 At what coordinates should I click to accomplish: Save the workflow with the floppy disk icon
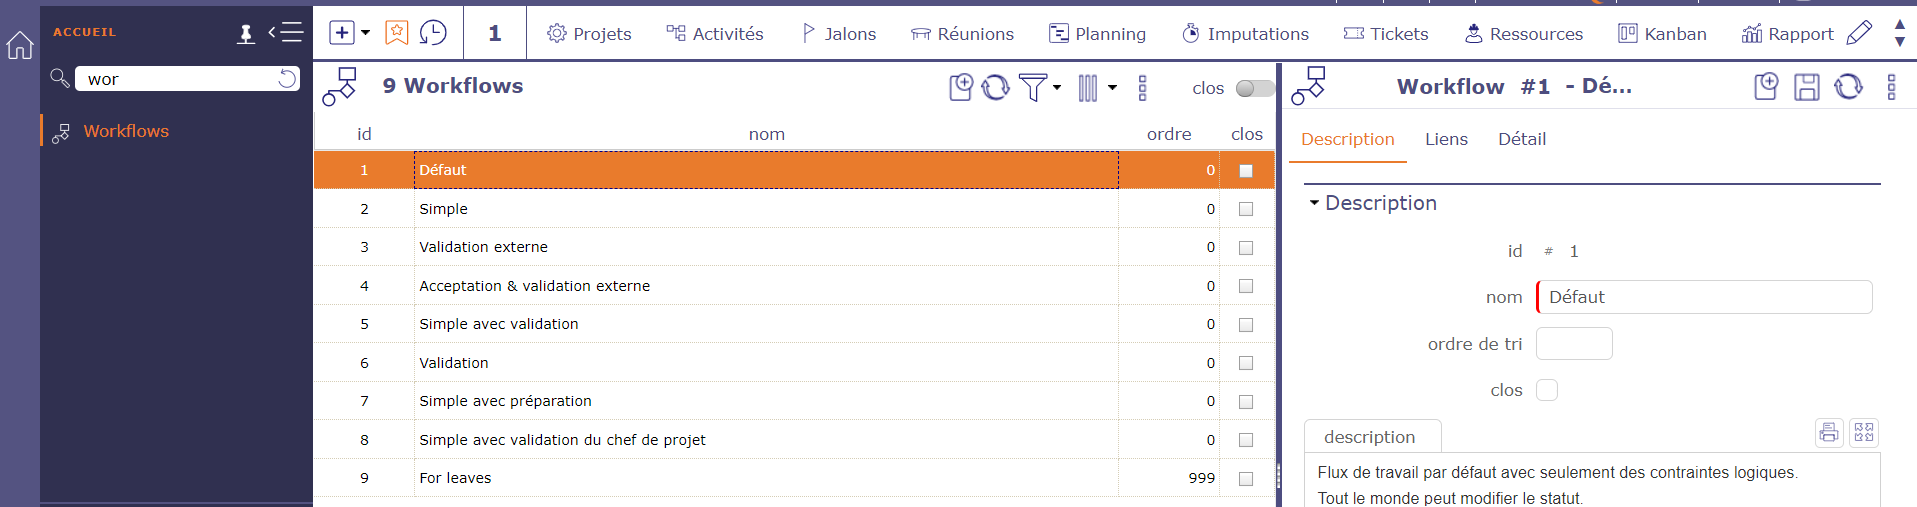[1806, 87]
